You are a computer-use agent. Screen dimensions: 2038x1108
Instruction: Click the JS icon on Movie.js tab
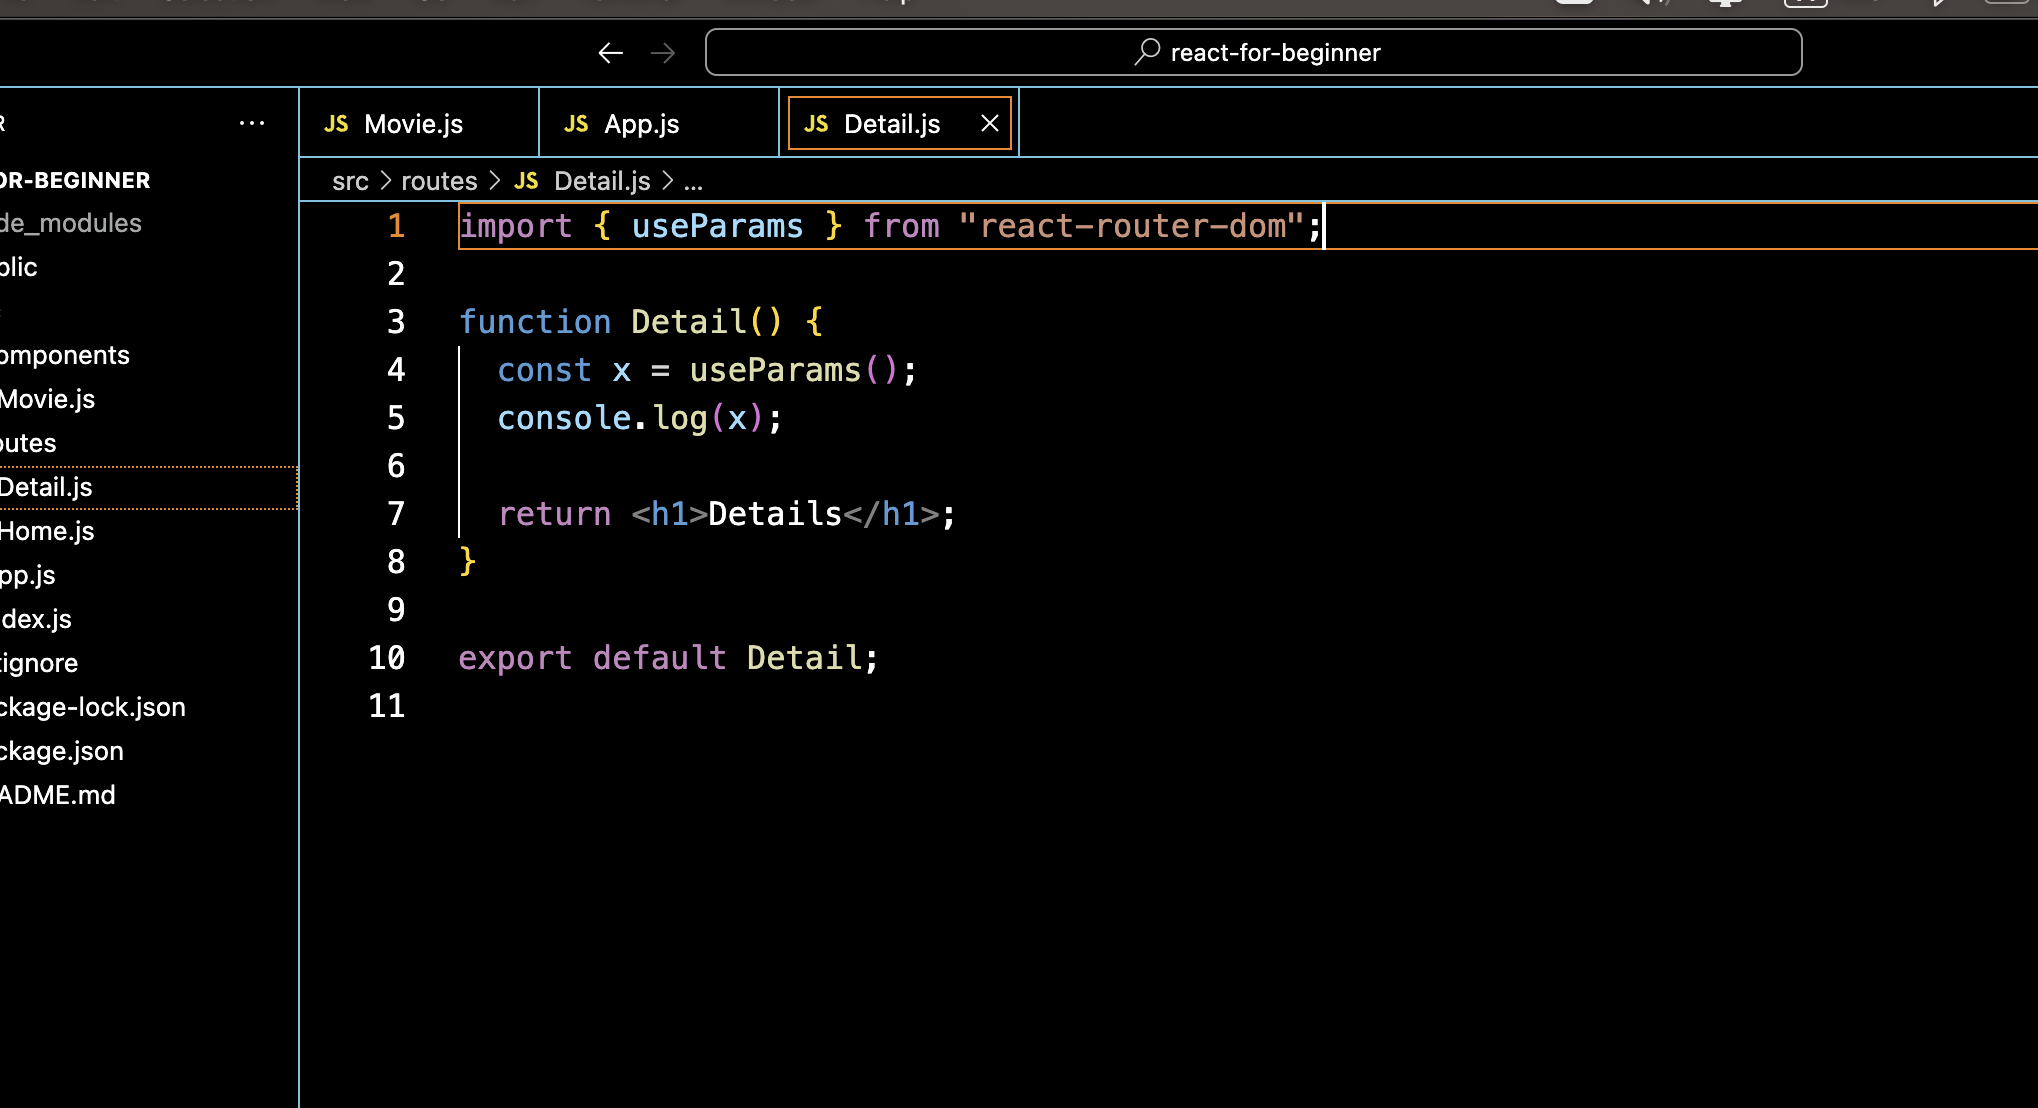(x=336, y=124)
